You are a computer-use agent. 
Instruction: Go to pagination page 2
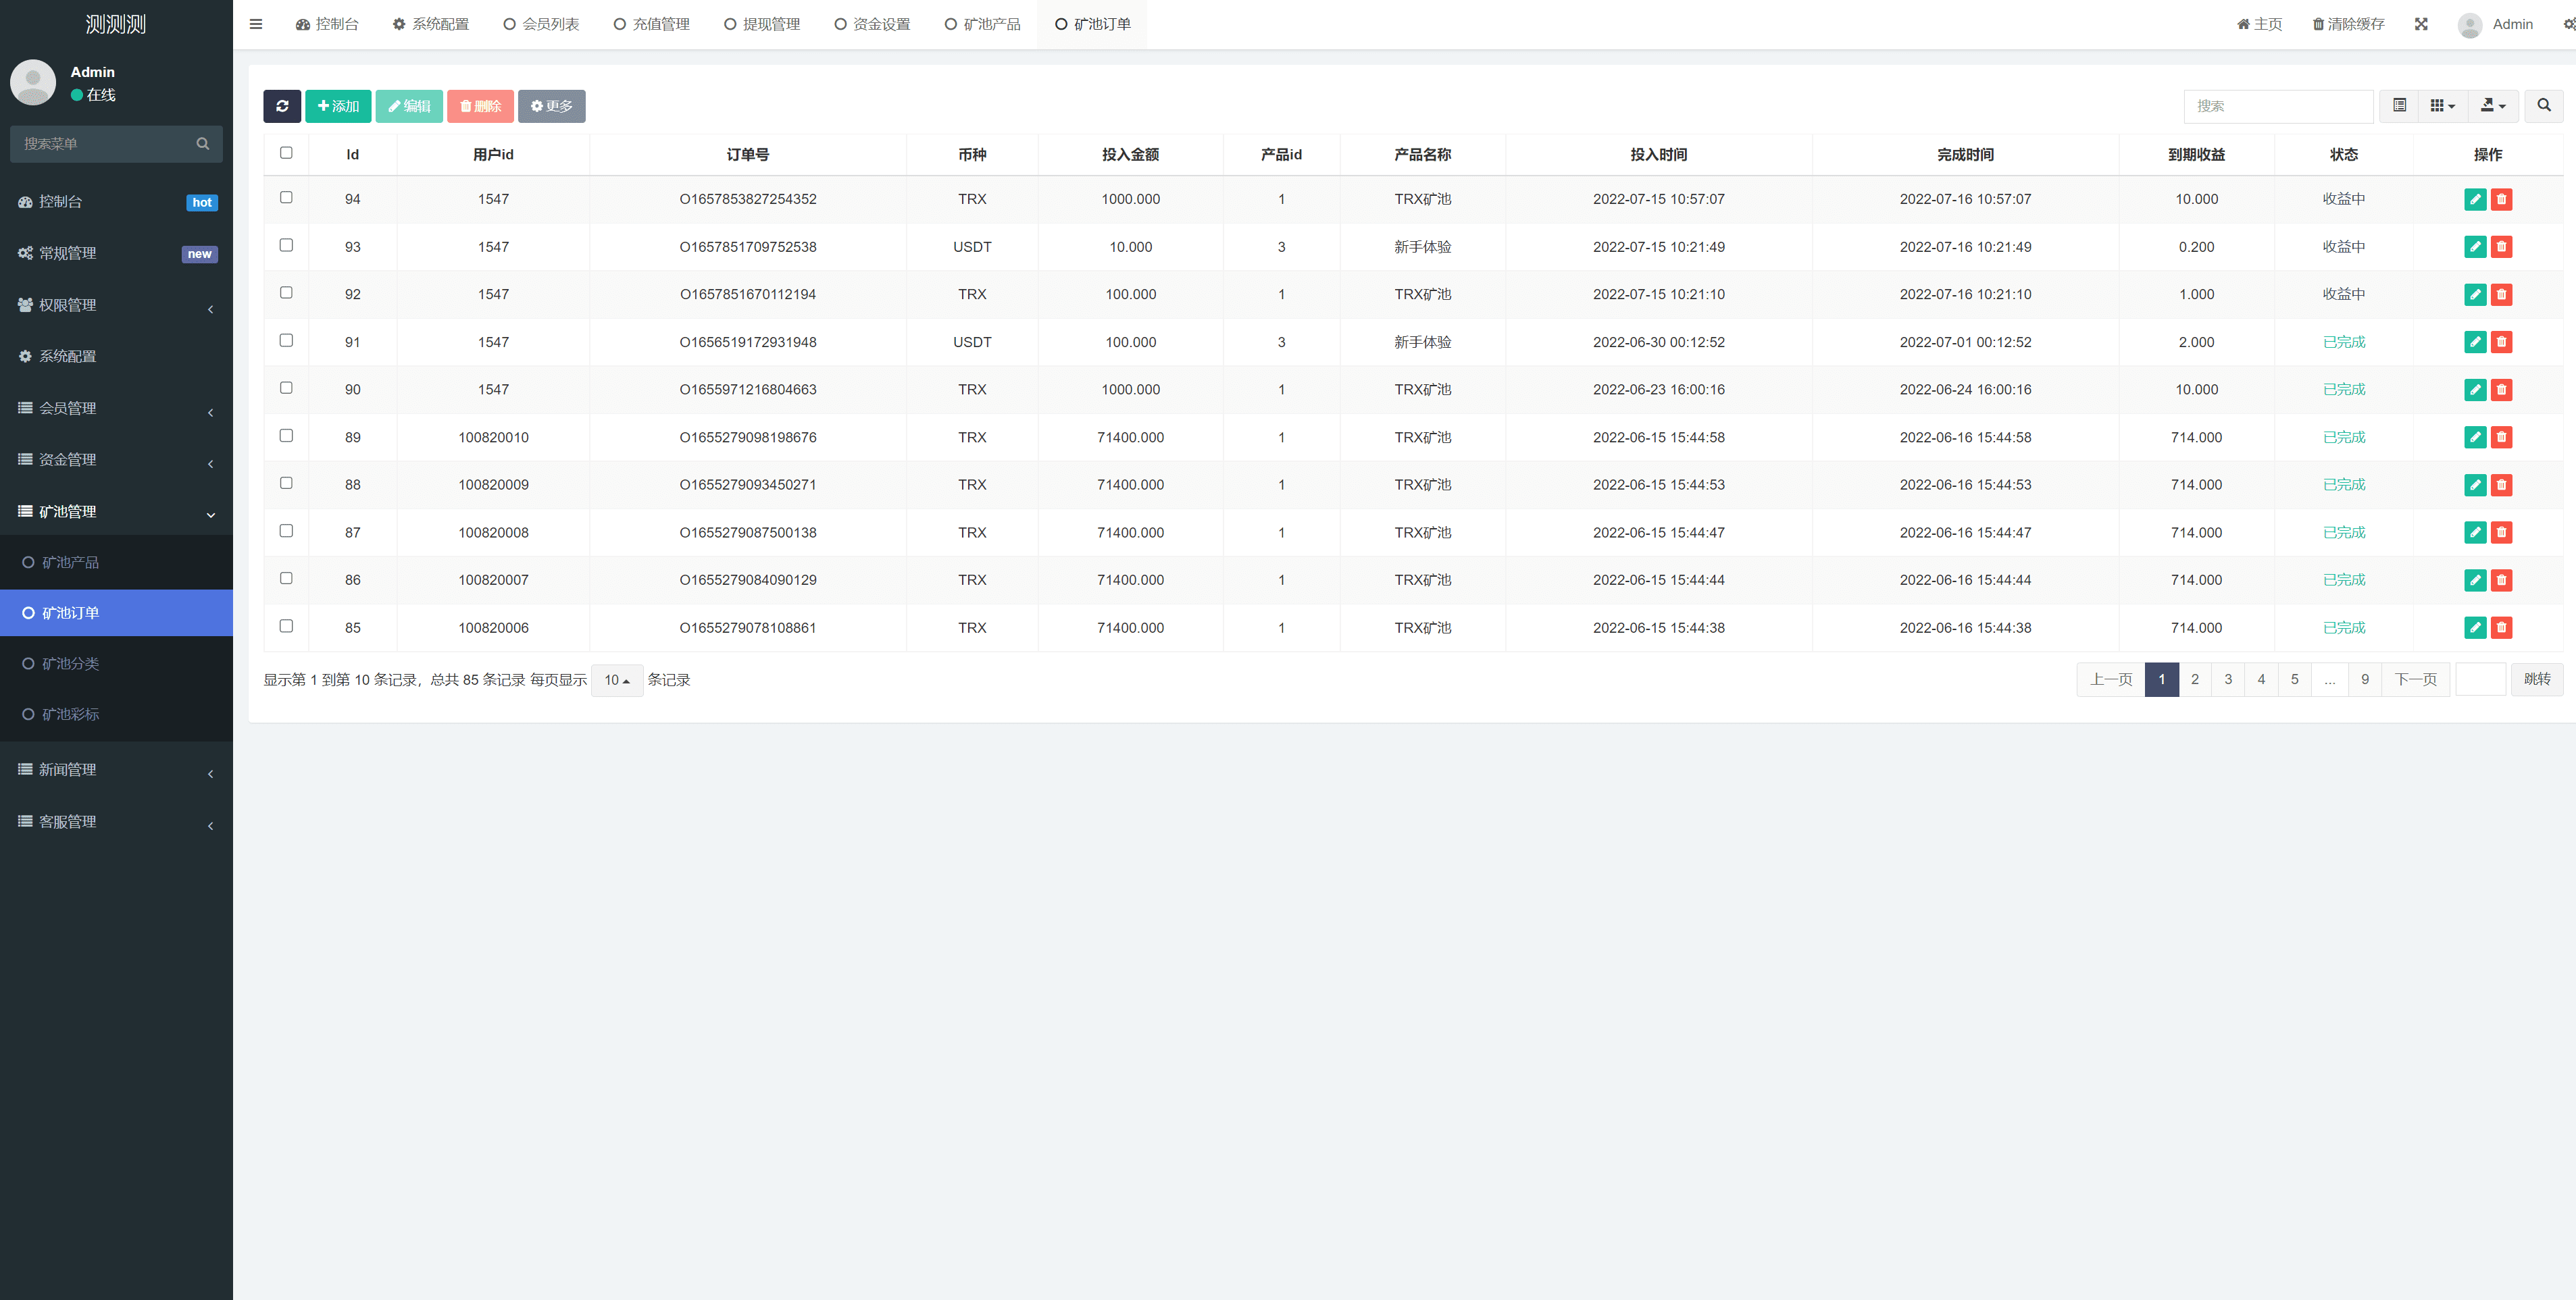[2194, 679]
